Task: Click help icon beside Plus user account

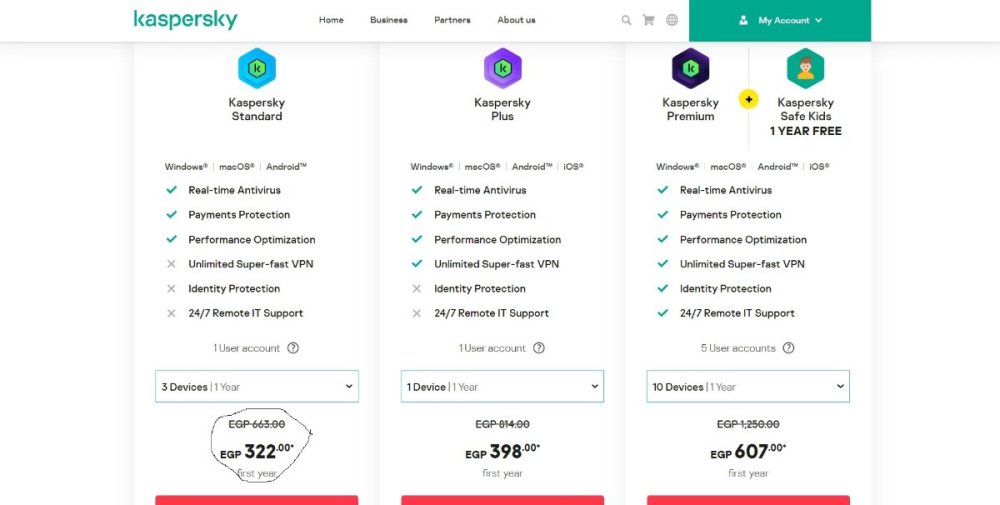Action: pos(539,348)
